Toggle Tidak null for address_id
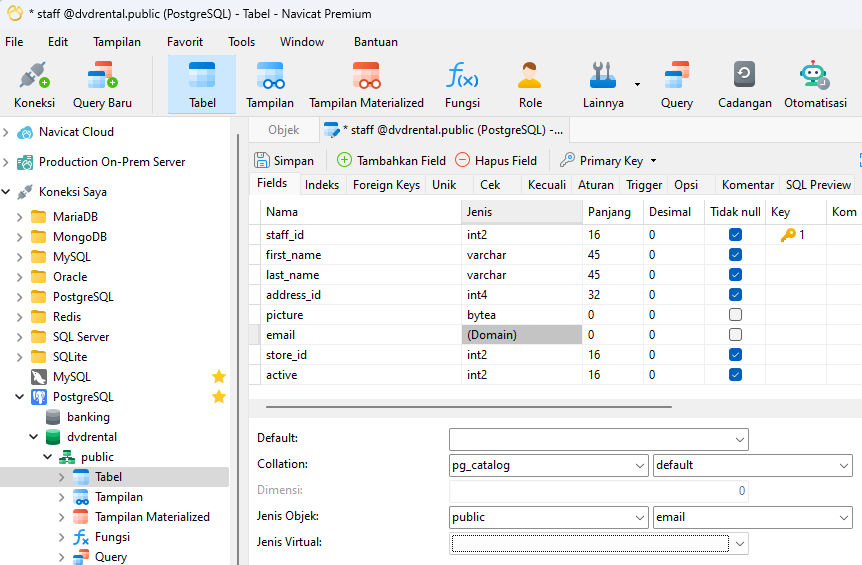 (735, 295)
